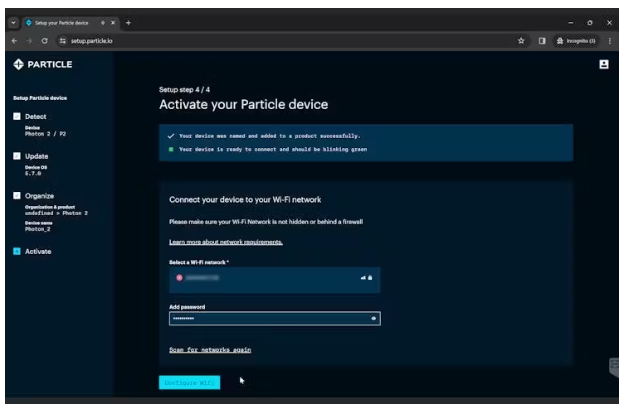Close the Setup your Particle device tab
This screenshot has height=411, width=627.
[113, 23]
